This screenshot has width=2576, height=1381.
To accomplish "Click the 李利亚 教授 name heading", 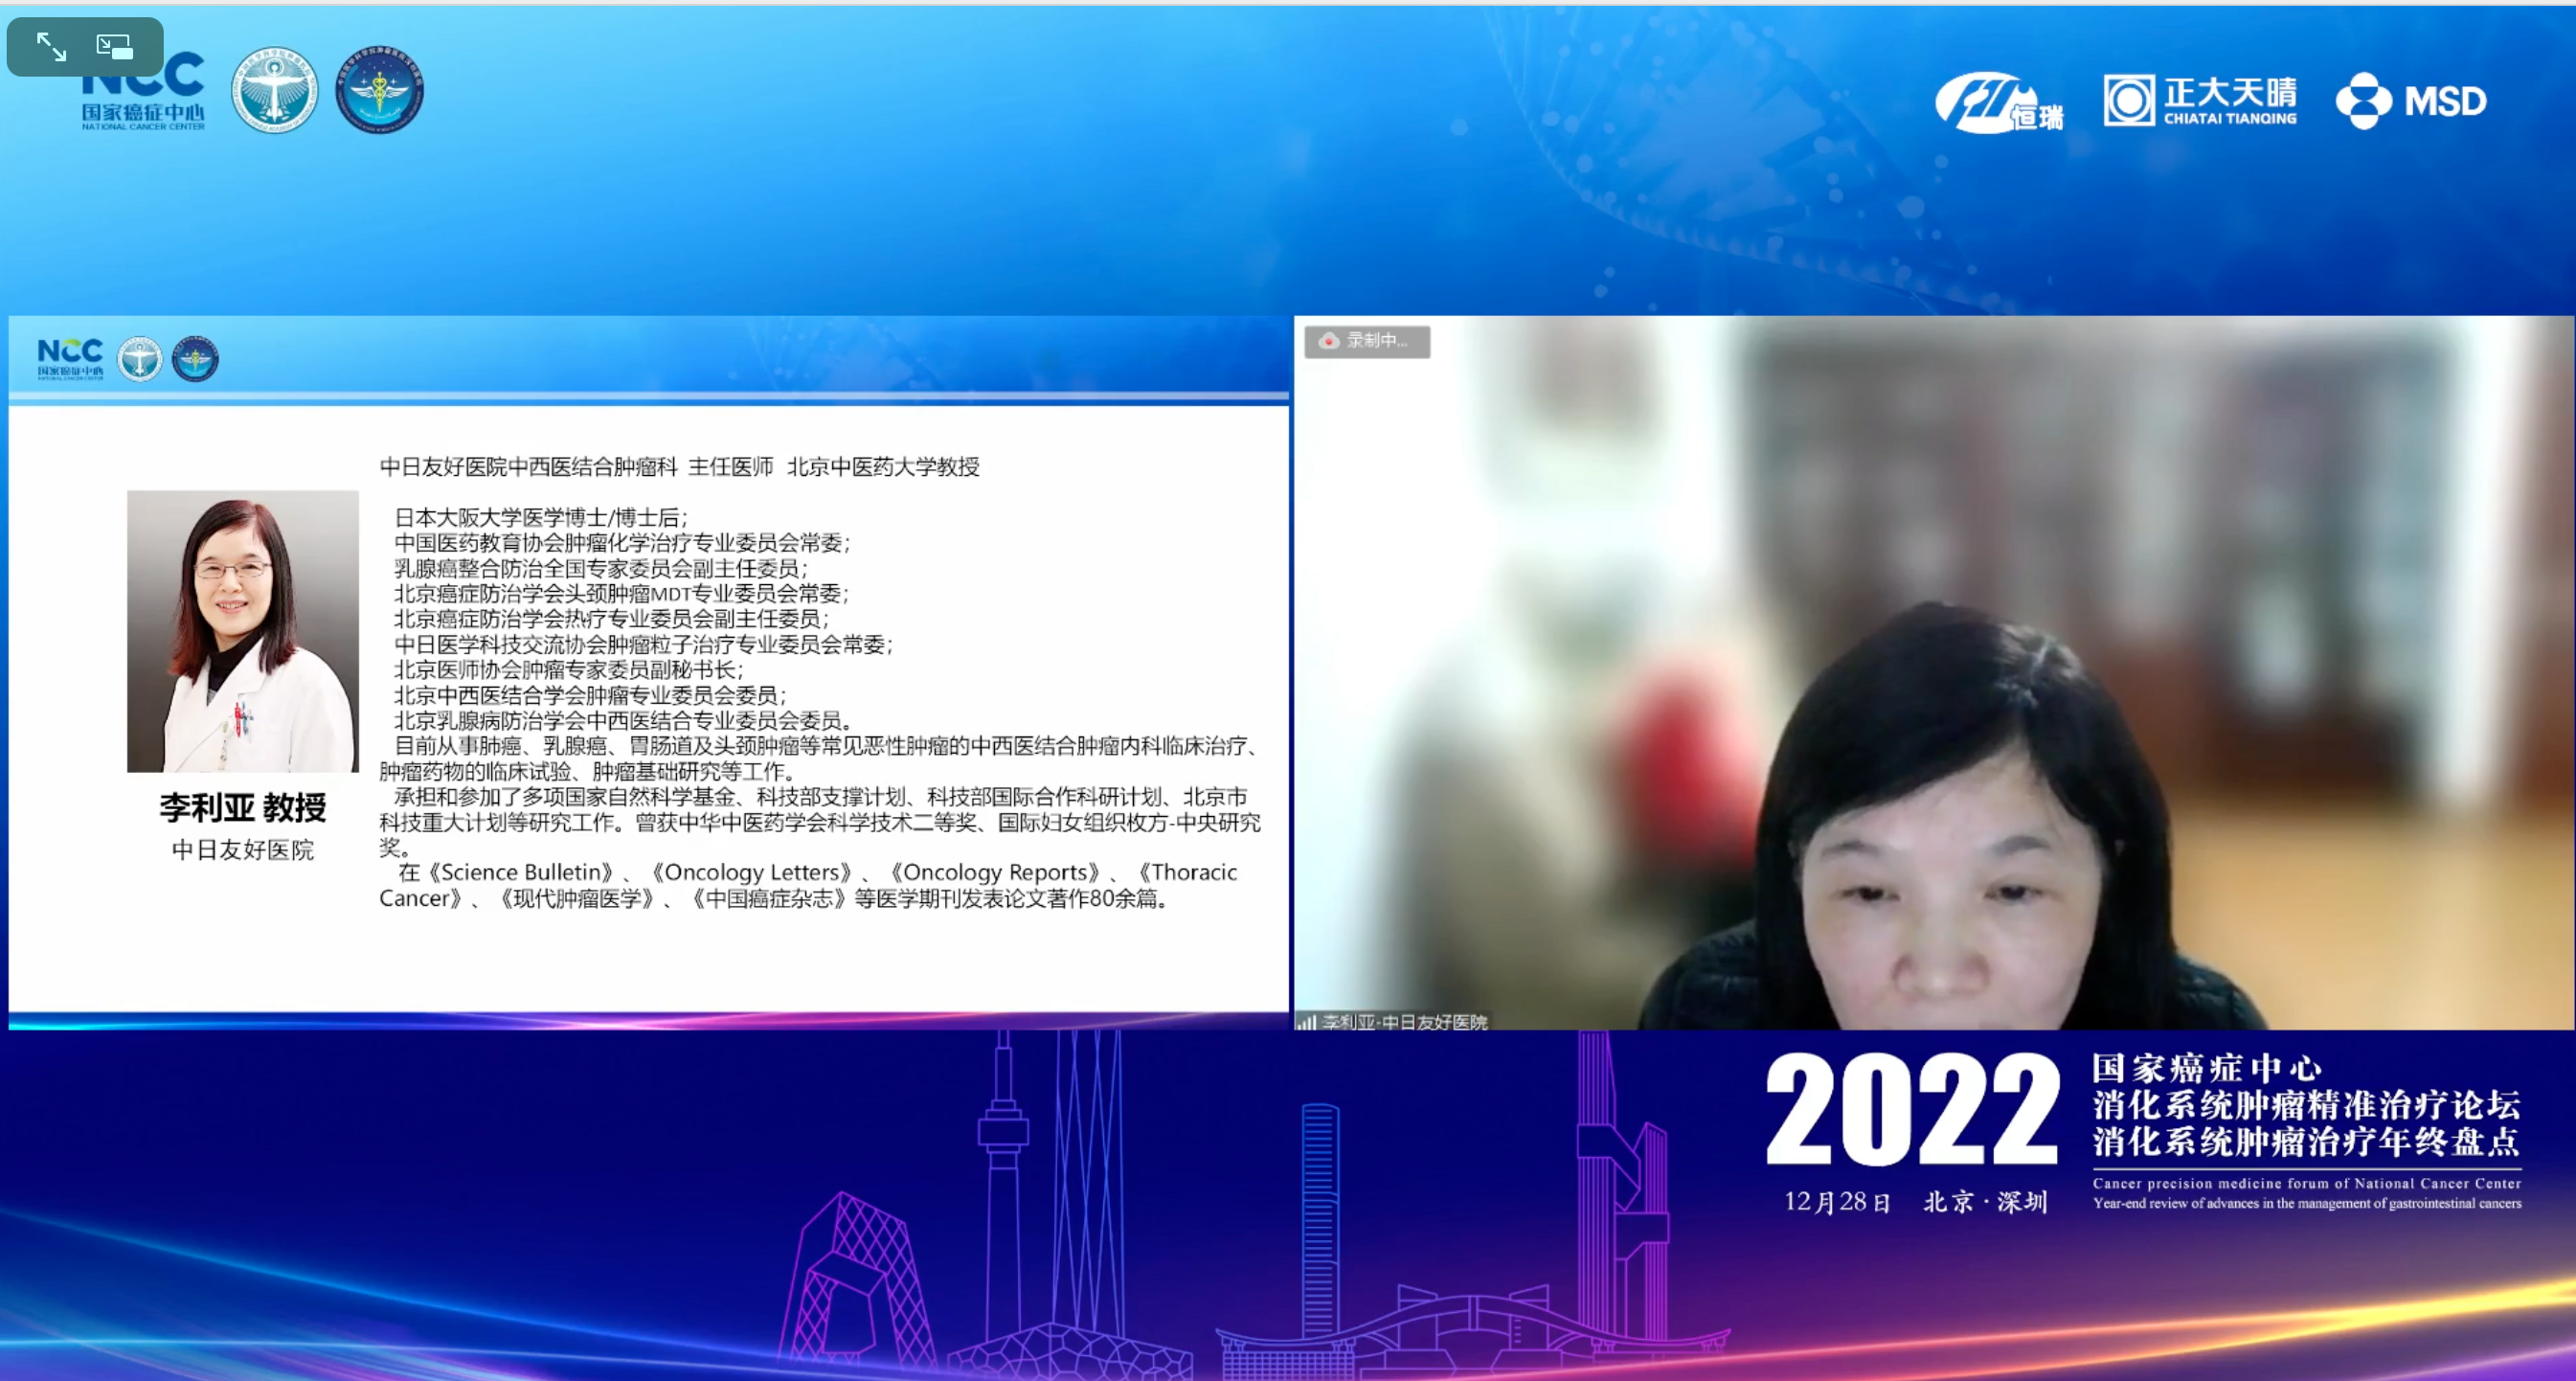I will (243, 806).
